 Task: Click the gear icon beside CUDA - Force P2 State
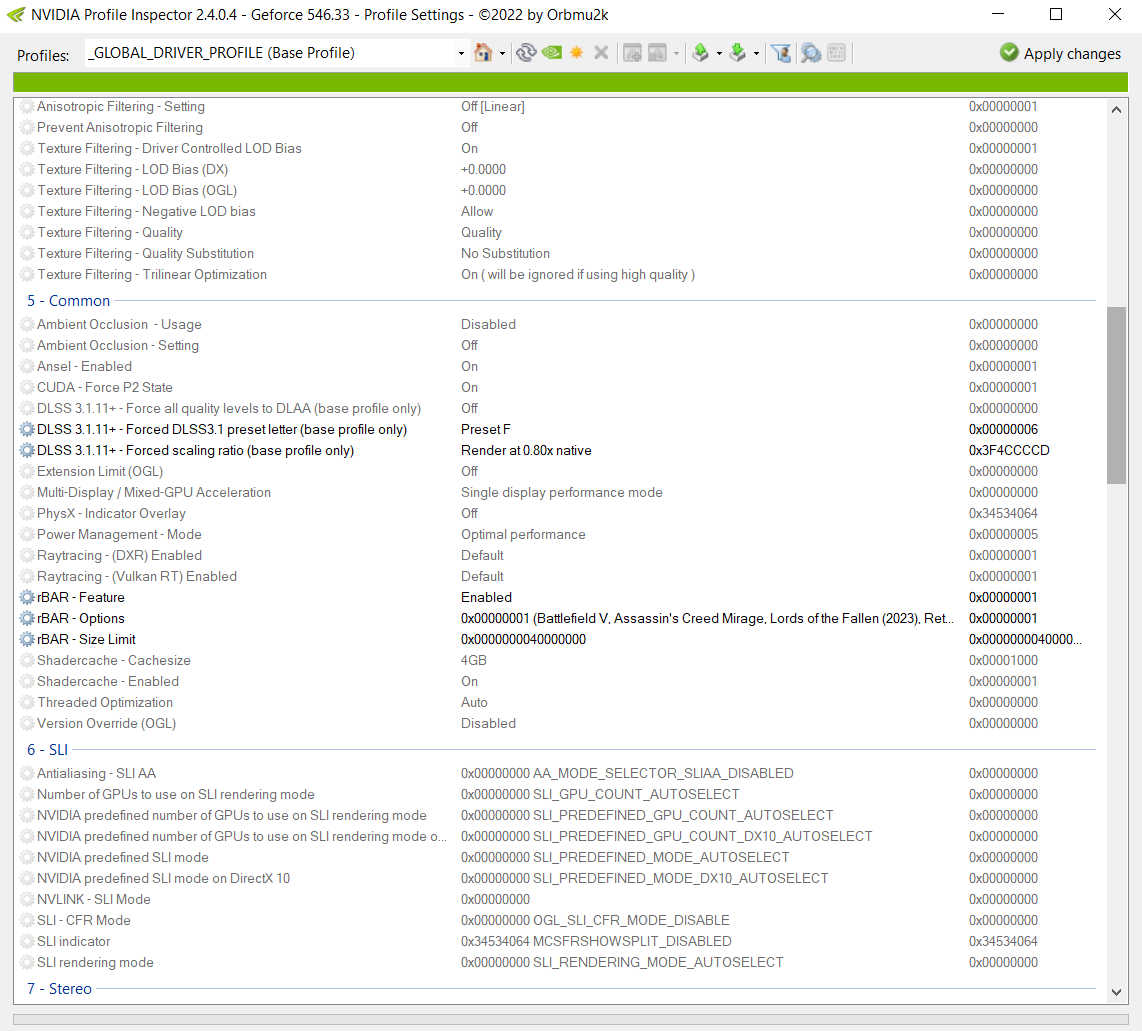pyautogui.click(x=27, y=387)
